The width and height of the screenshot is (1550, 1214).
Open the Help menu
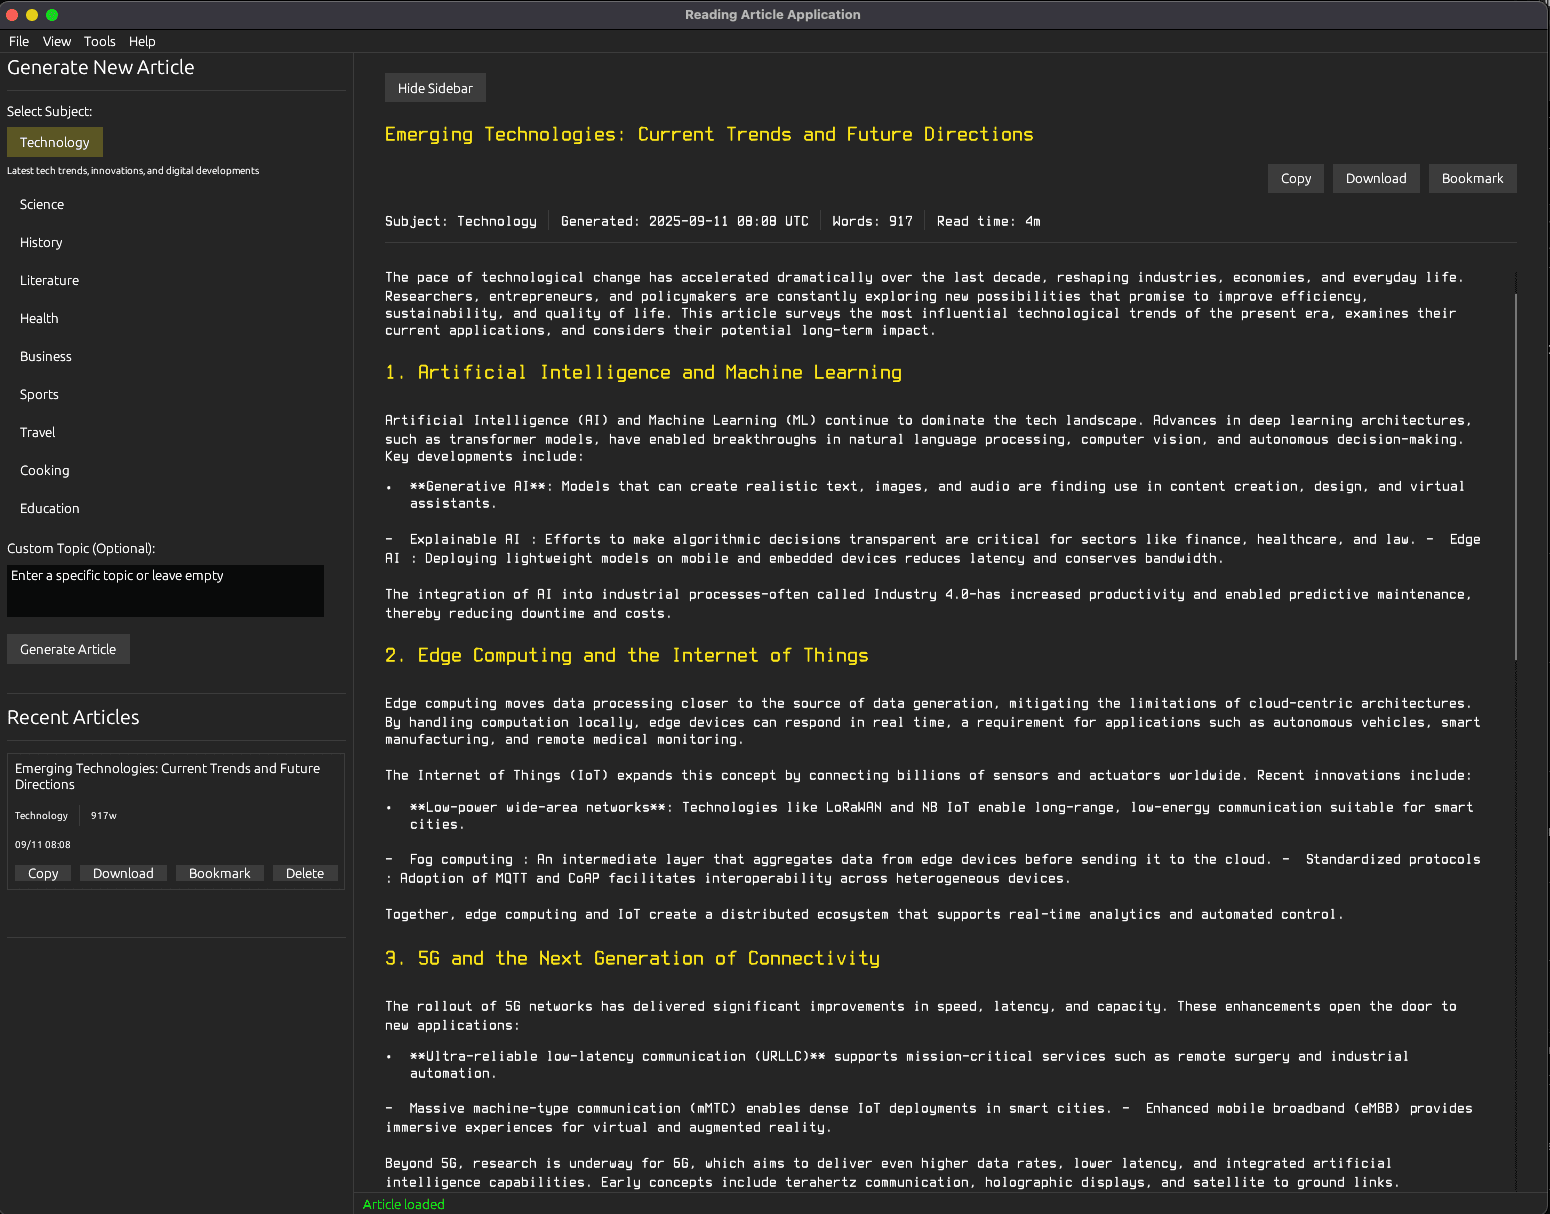[x=142, y=41]
